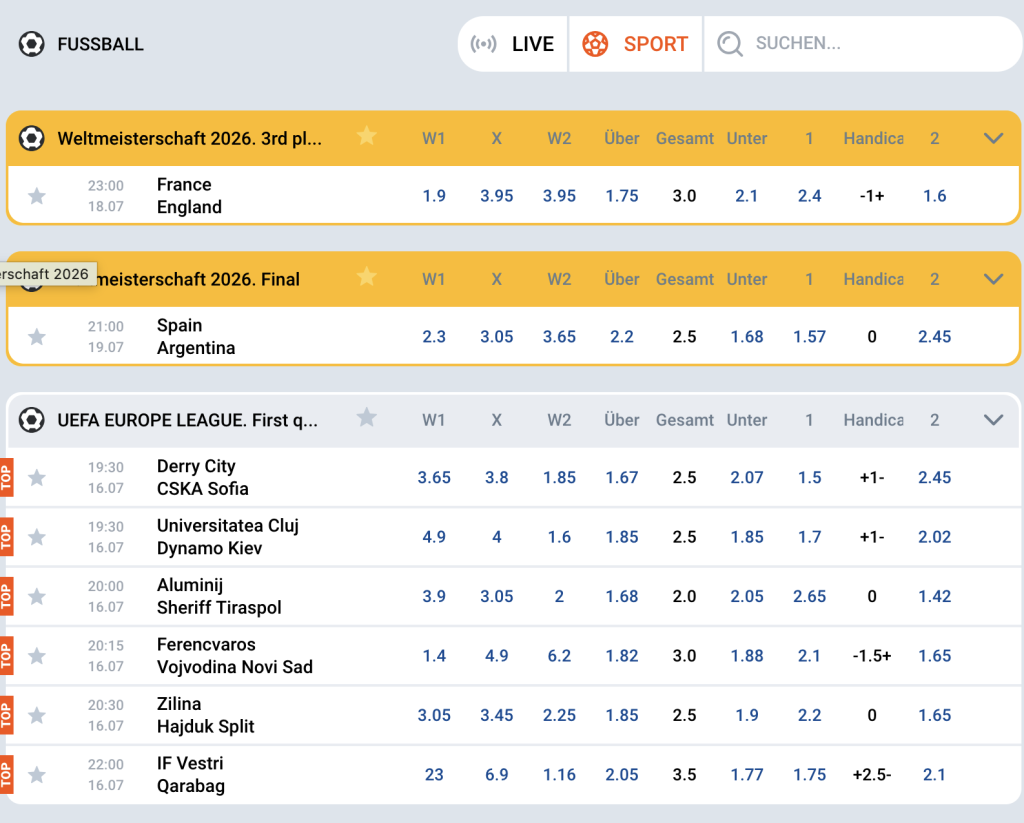This screenshot has width=1024, height=823.
Task: Open the Zilina vs Hajduk Split match
Action: (x=205, y=715)
